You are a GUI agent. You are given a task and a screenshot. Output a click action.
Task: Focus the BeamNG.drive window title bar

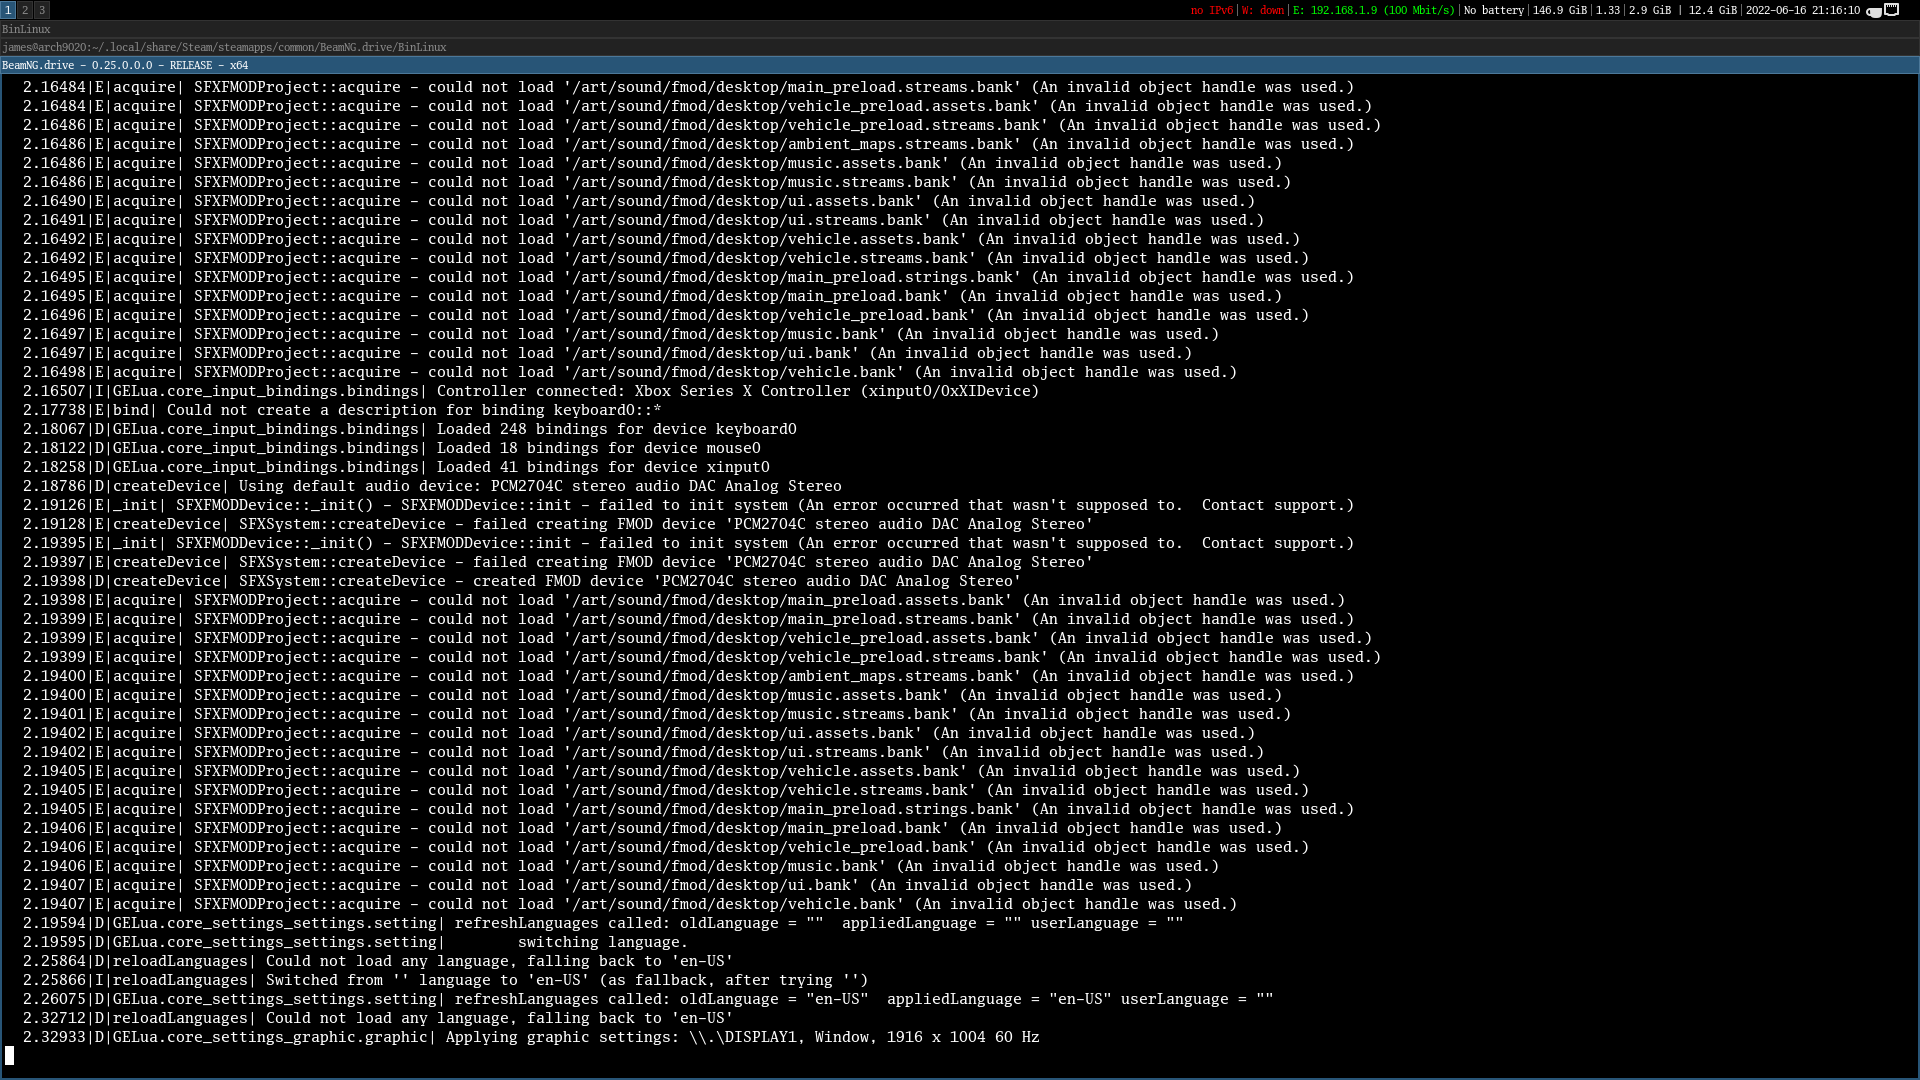point(960,65)
